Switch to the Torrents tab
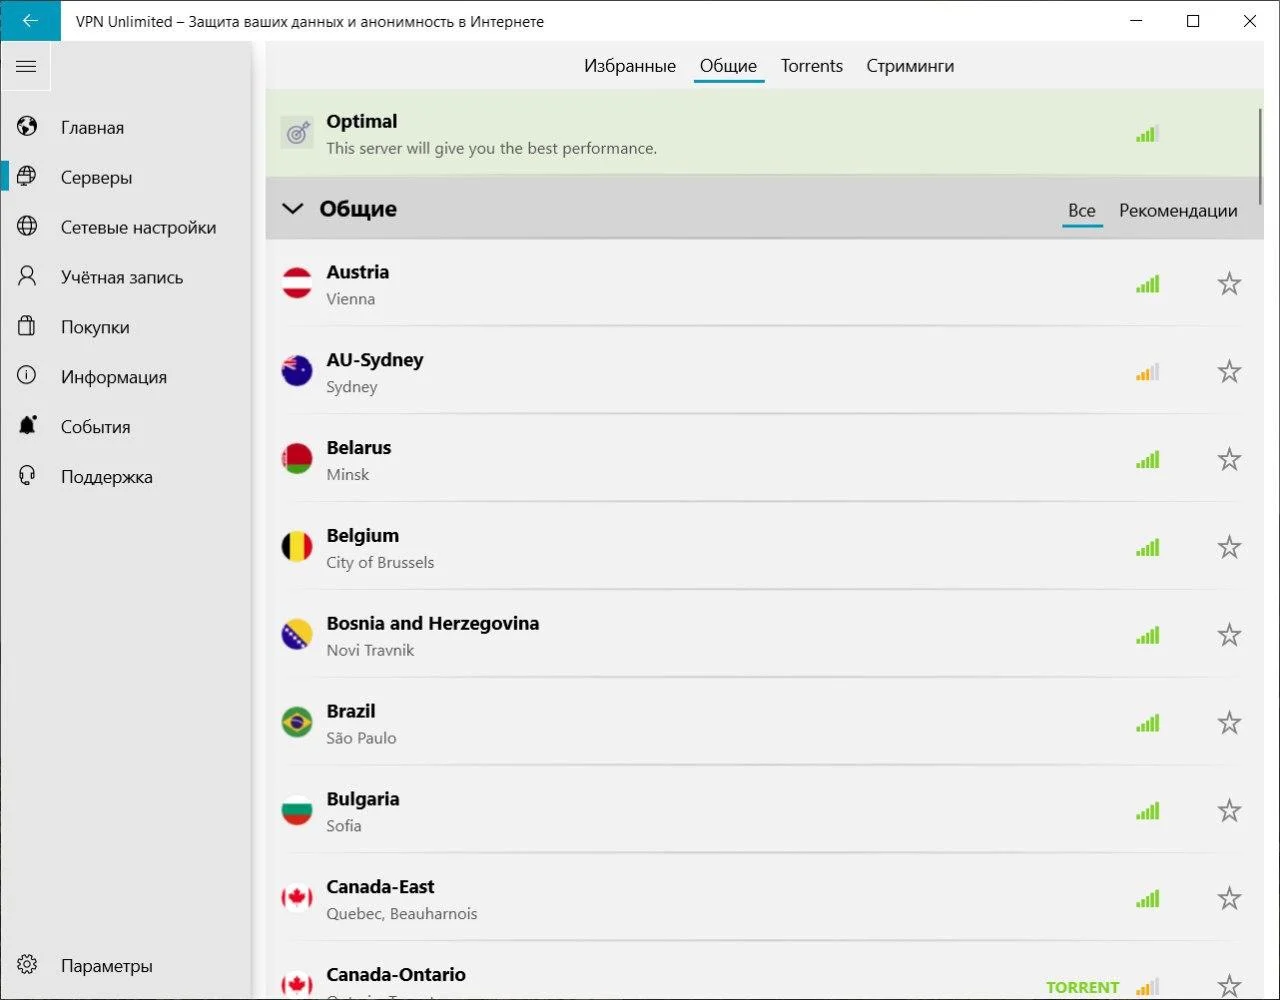 (811, 66)
